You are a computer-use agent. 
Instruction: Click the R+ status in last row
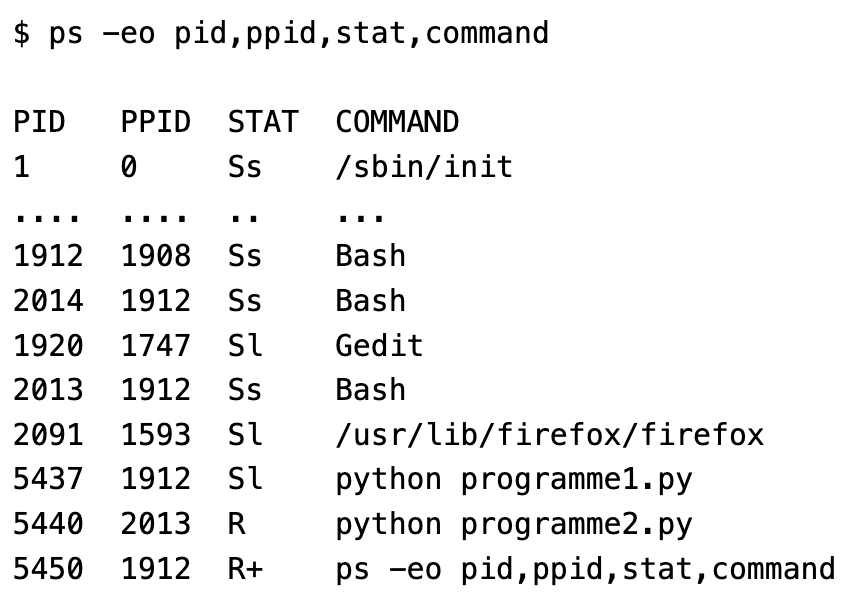[x=245, y=568]
